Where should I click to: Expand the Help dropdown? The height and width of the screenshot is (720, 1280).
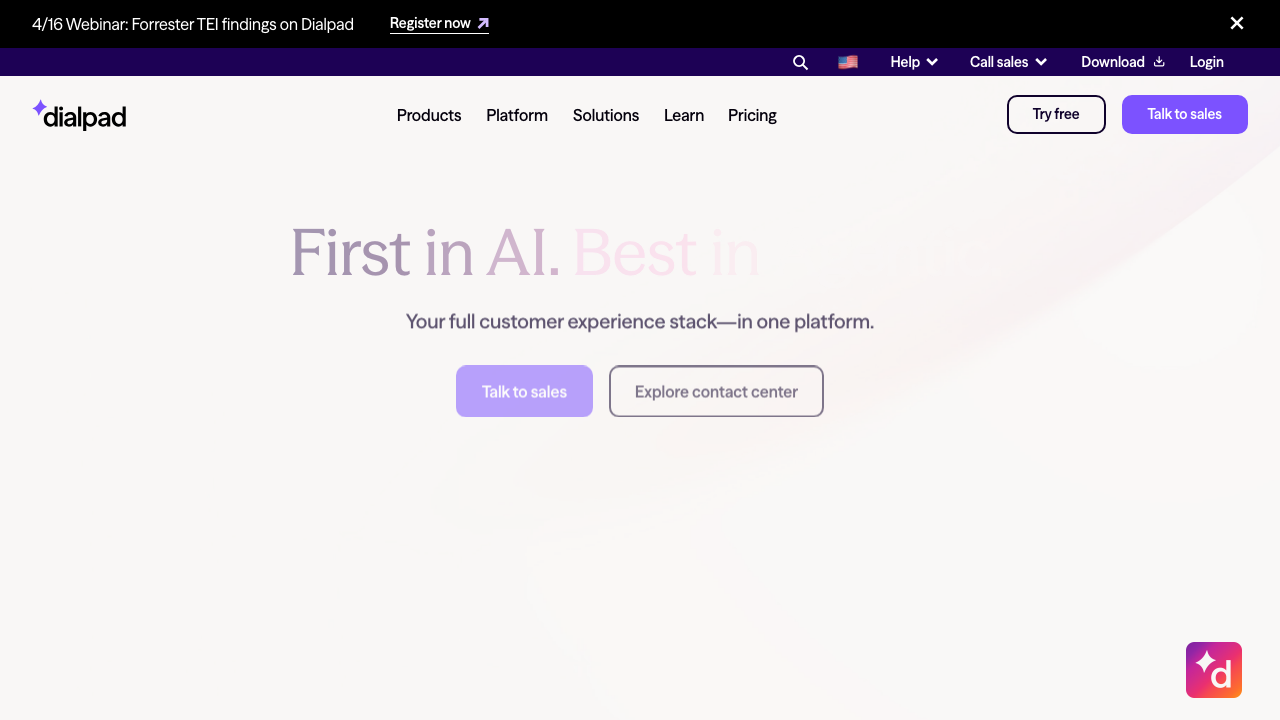coord(914,62)
